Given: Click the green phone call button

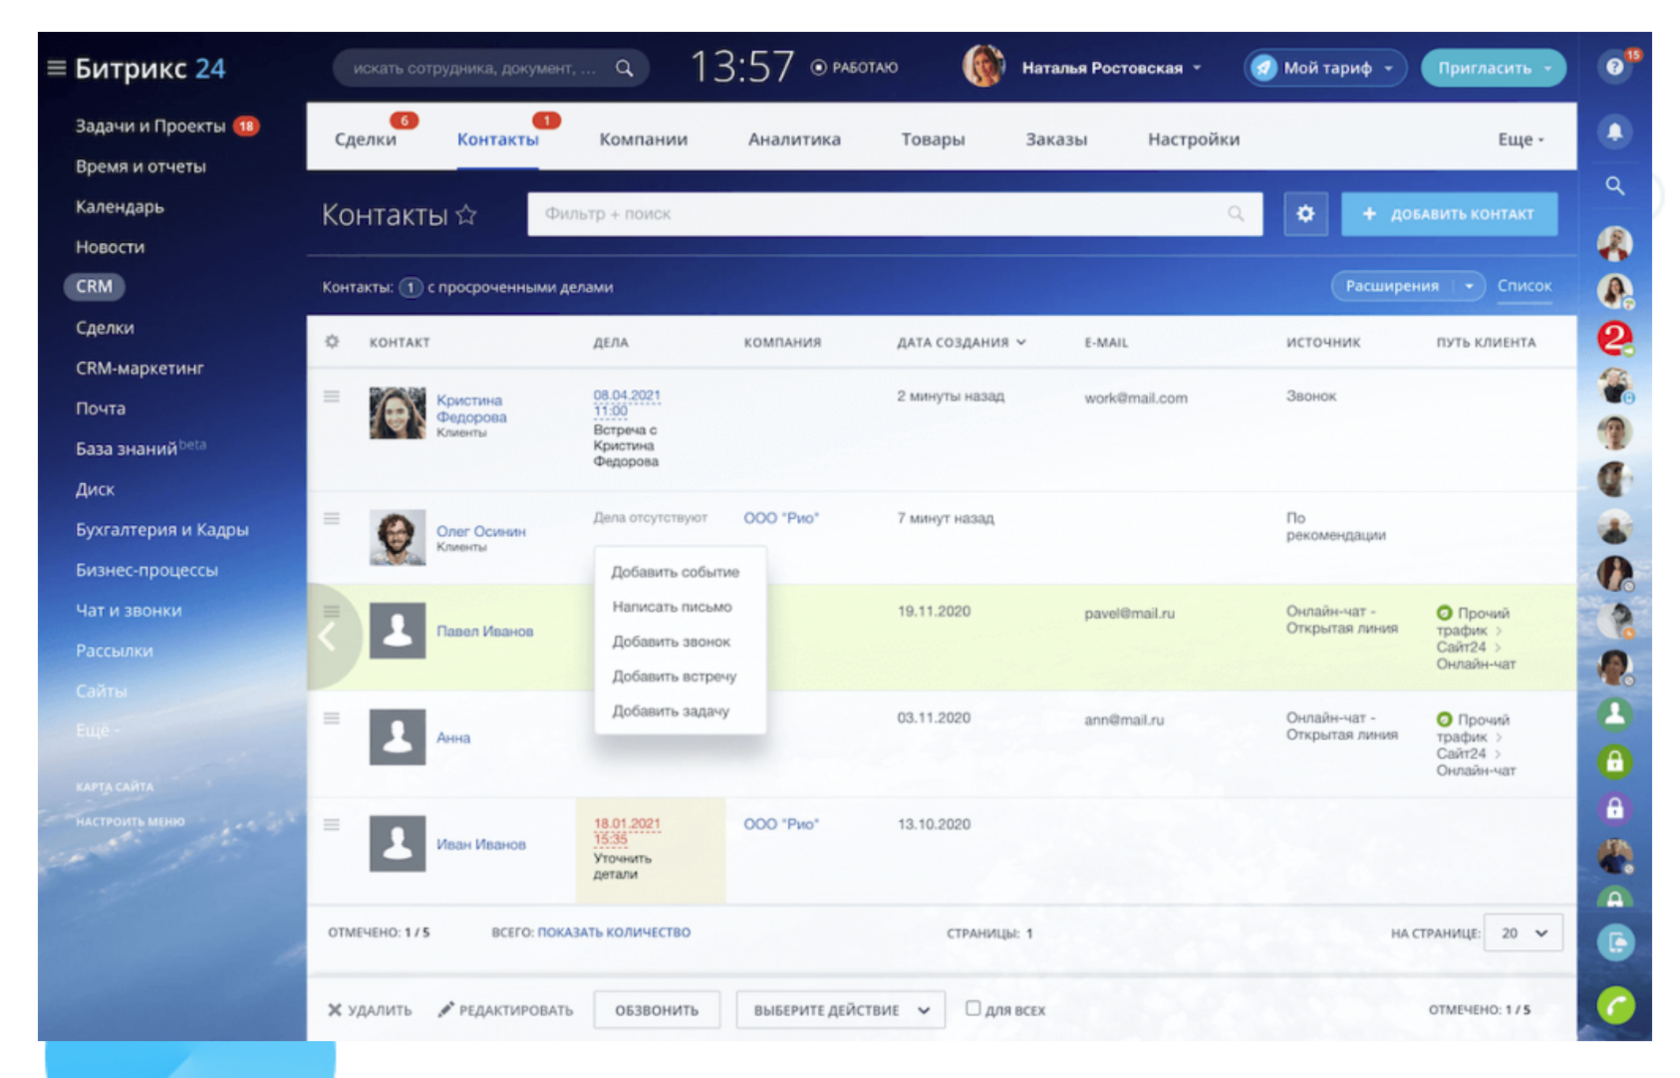Looking at the screenshot, I should 1614,1004.
